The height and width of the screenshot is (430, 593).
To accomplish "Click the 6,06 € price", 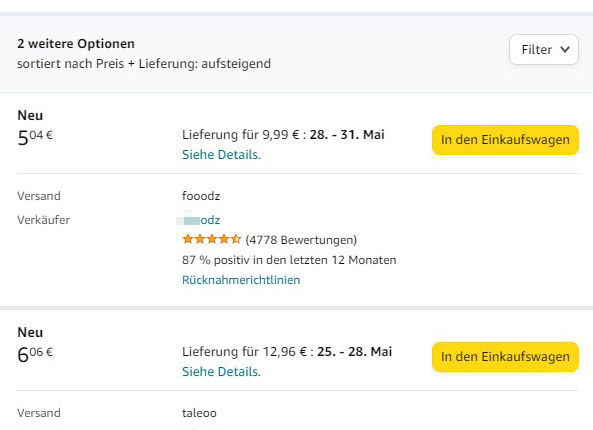I will tap(35, 355).
